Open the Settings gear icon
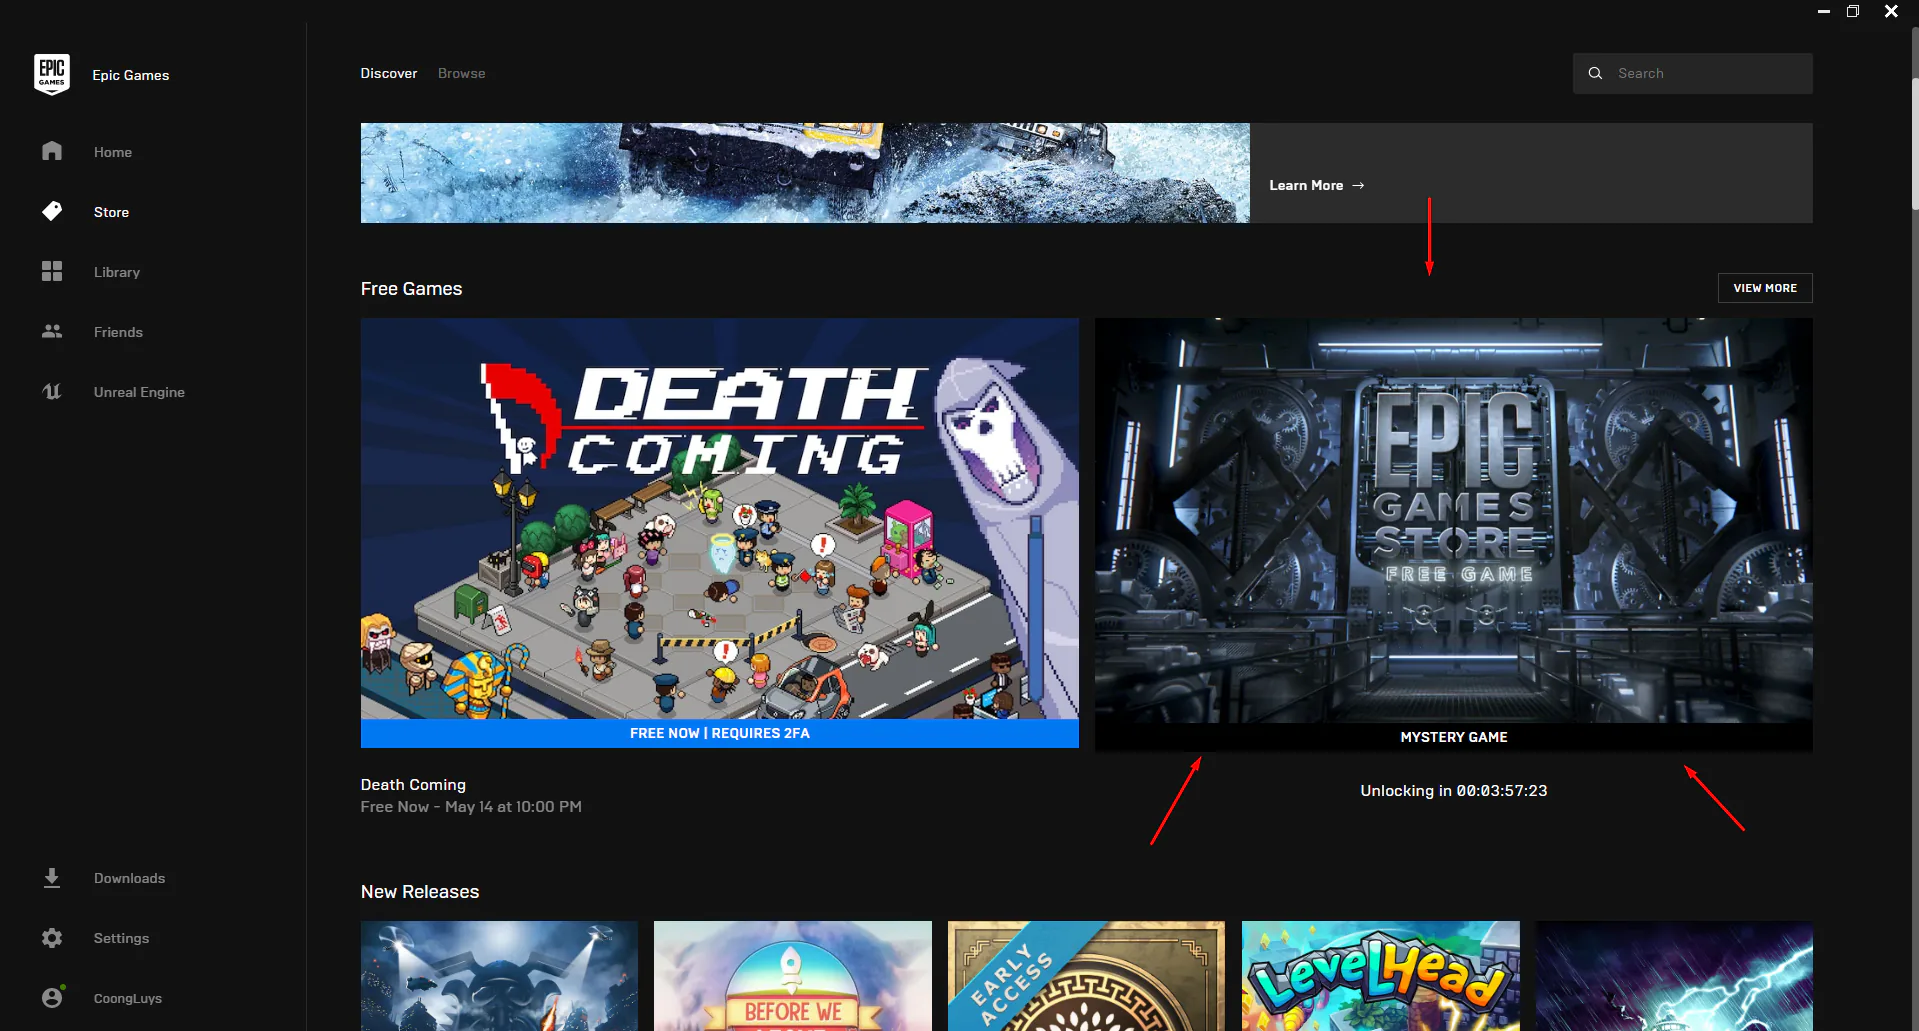The width and height of the screenshot is (1919, 1031). click(x=52, y=938)
